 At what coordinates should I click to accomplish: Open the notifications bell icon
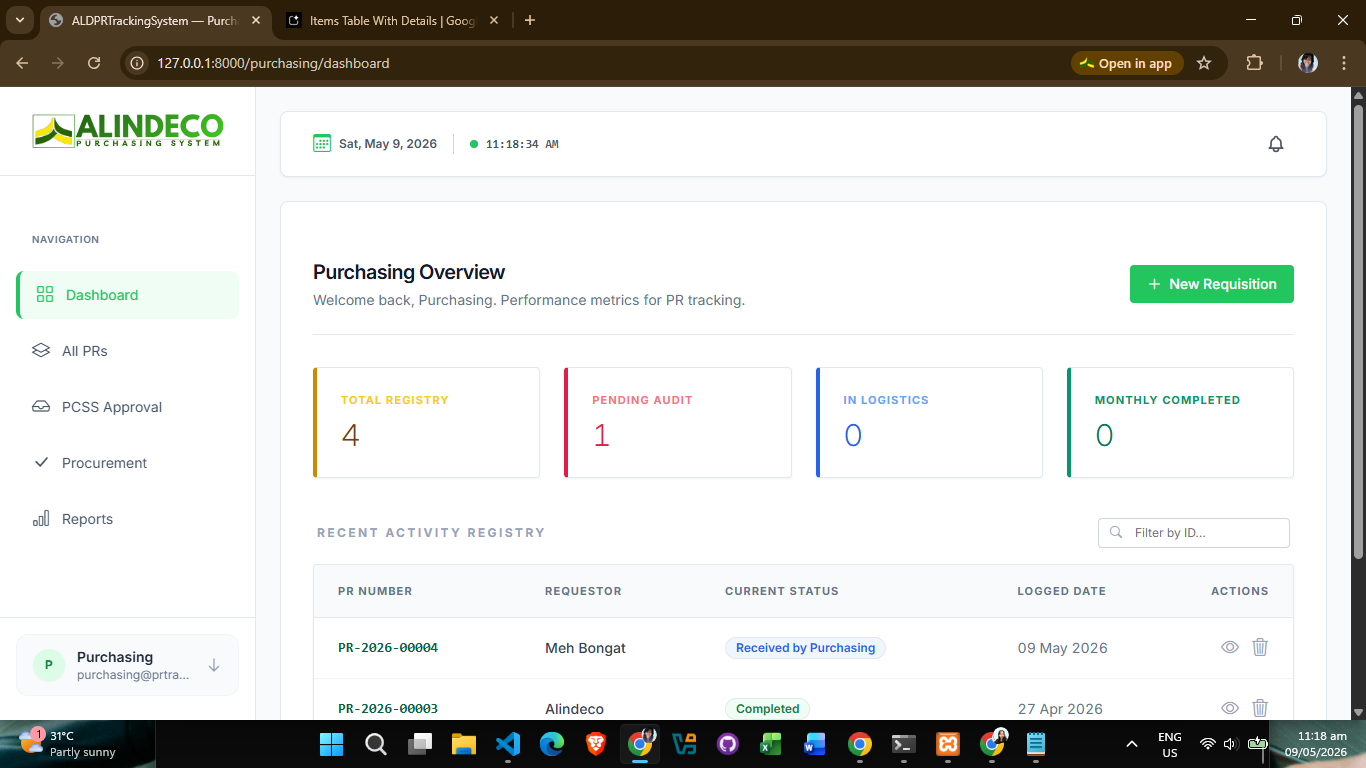point(1276,144)
